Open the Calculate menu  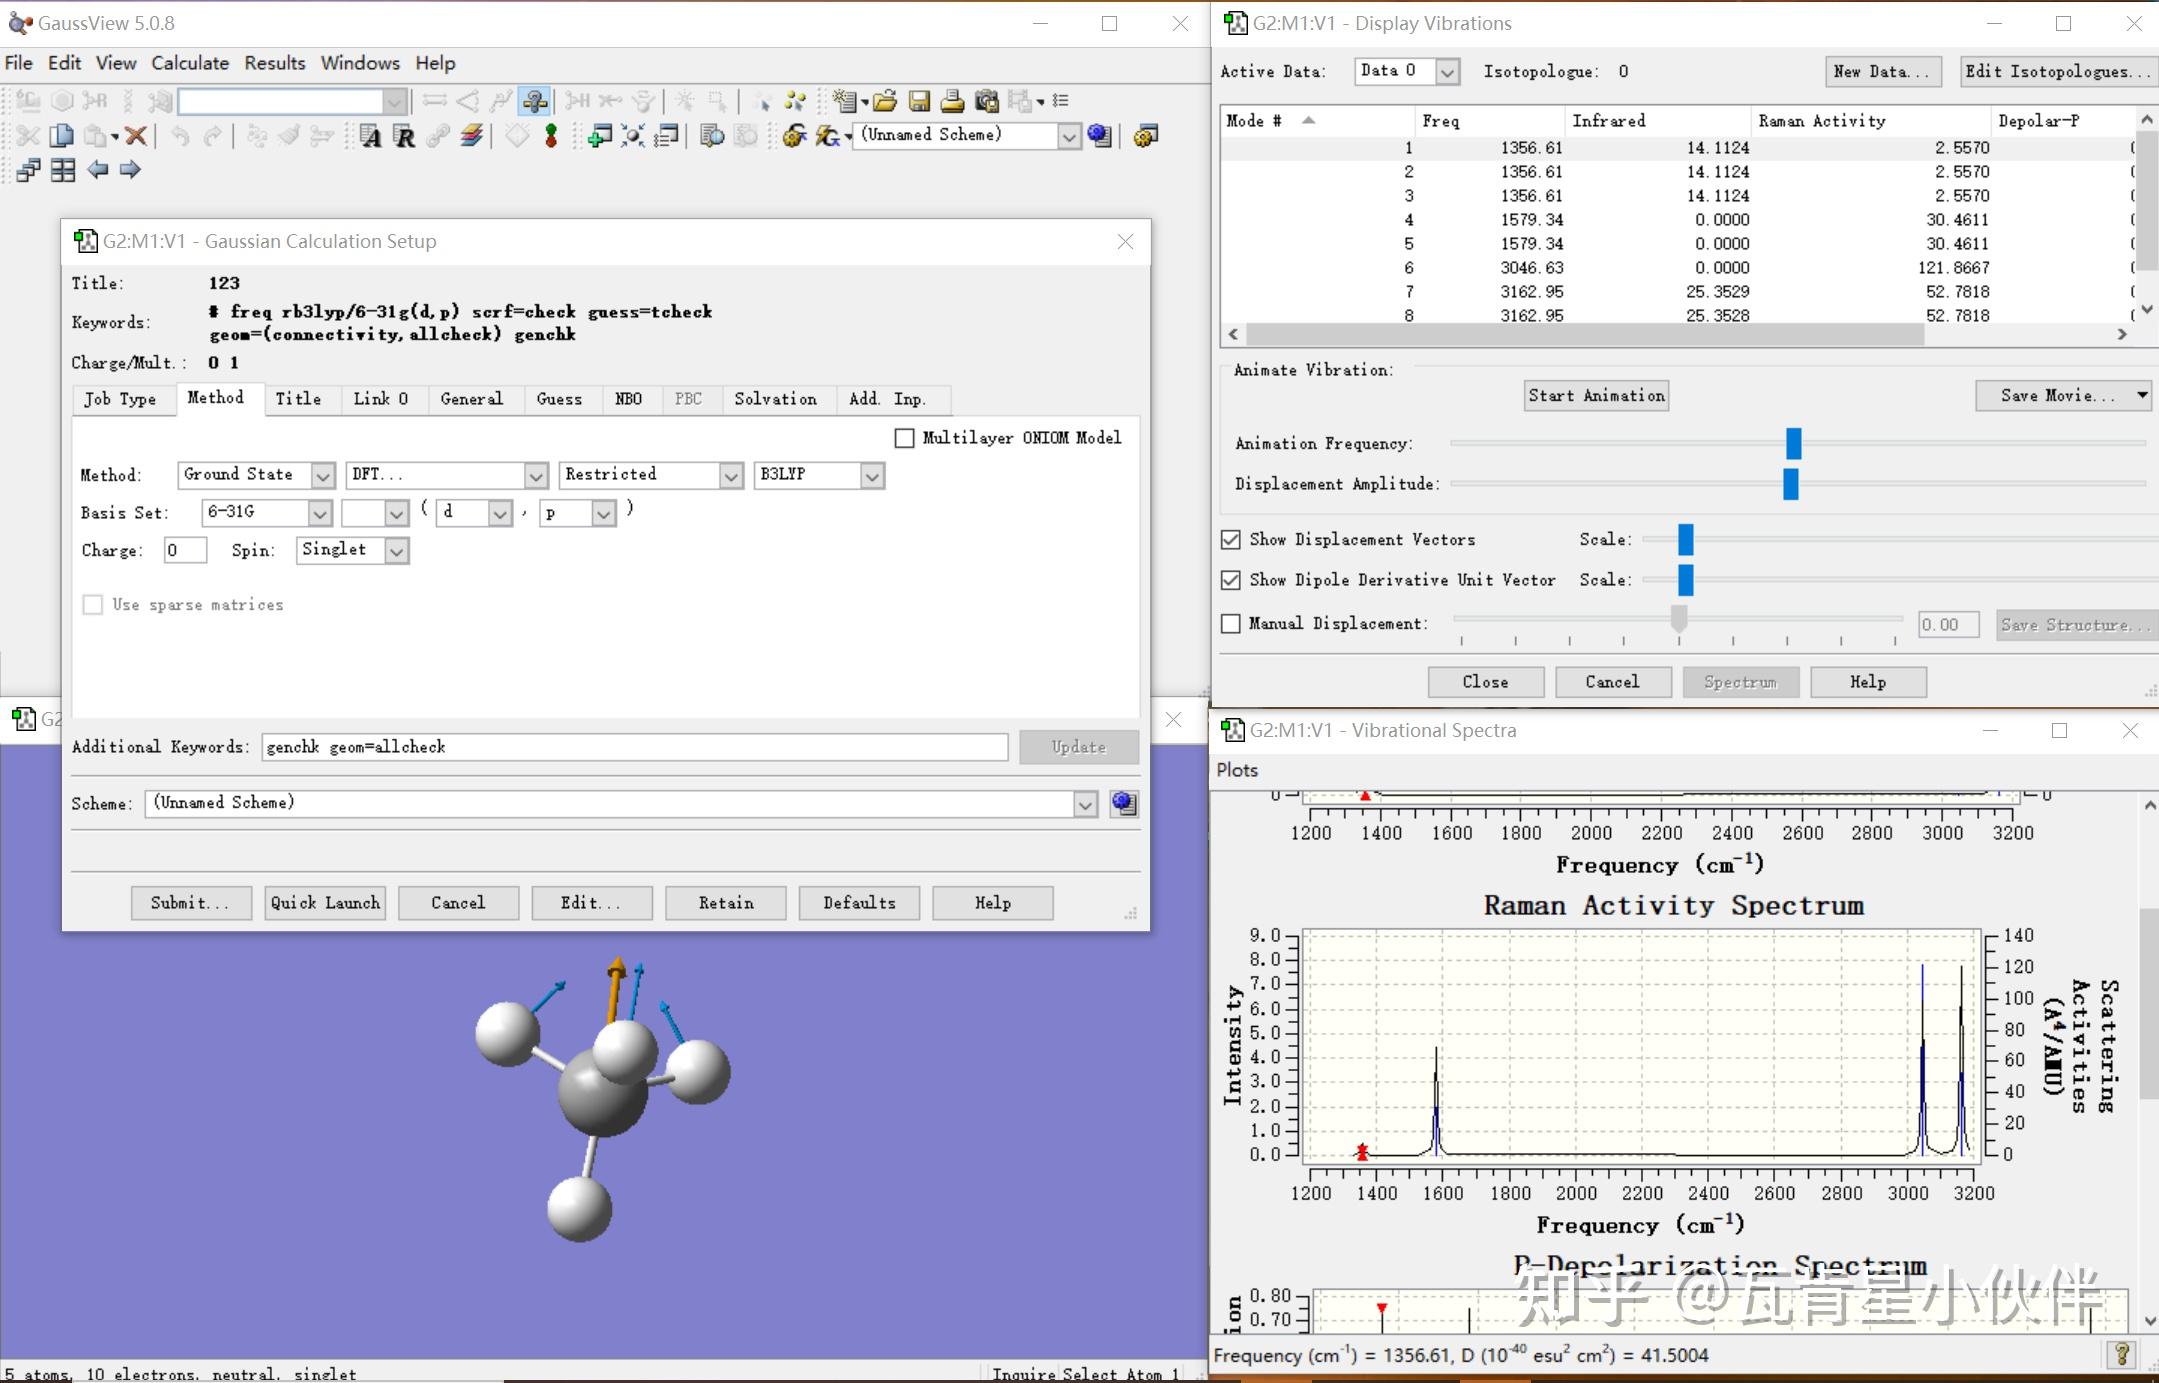(x=190, y=63)
